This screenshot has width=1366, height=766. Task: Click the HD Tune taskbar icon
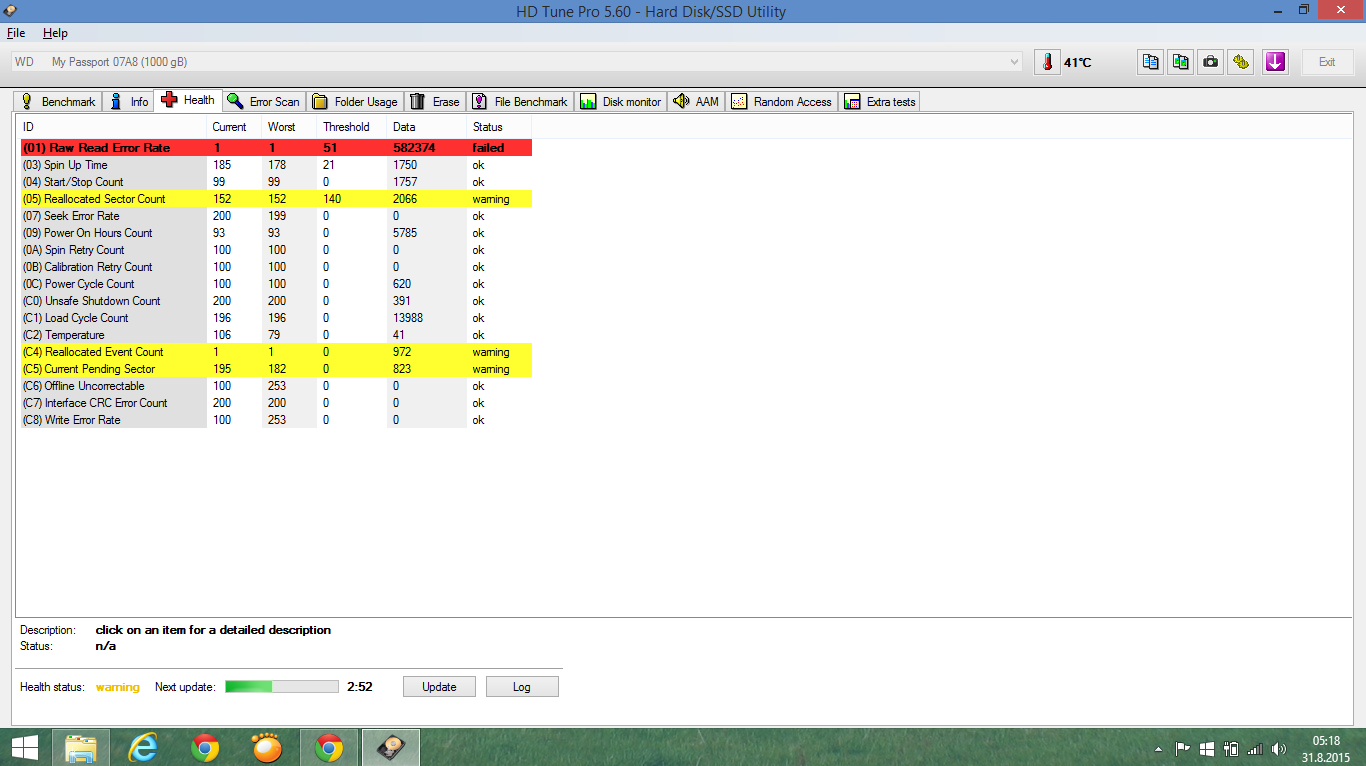click(391, 747)
